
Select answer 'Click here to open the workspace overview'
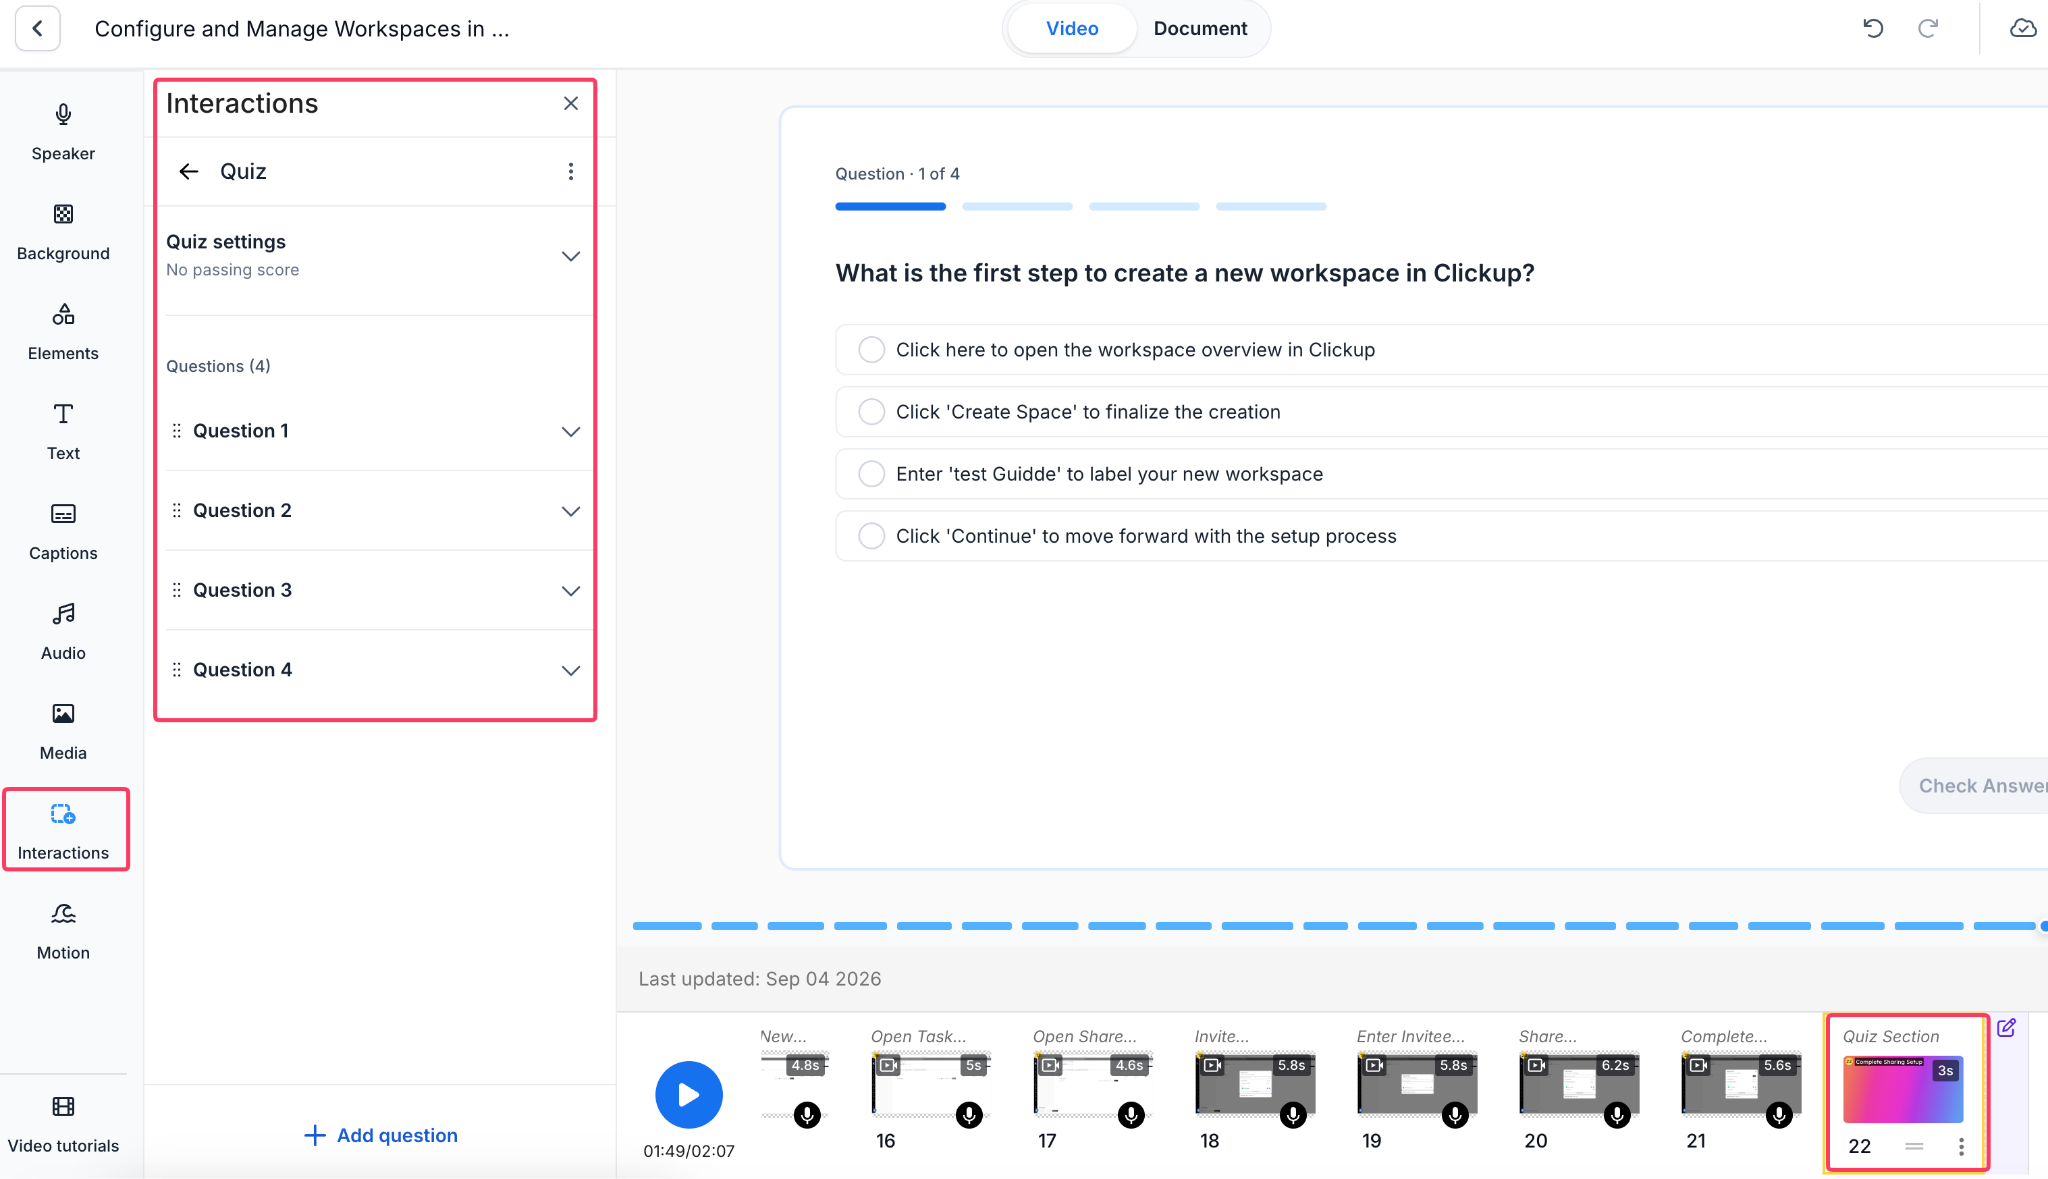1441,350
